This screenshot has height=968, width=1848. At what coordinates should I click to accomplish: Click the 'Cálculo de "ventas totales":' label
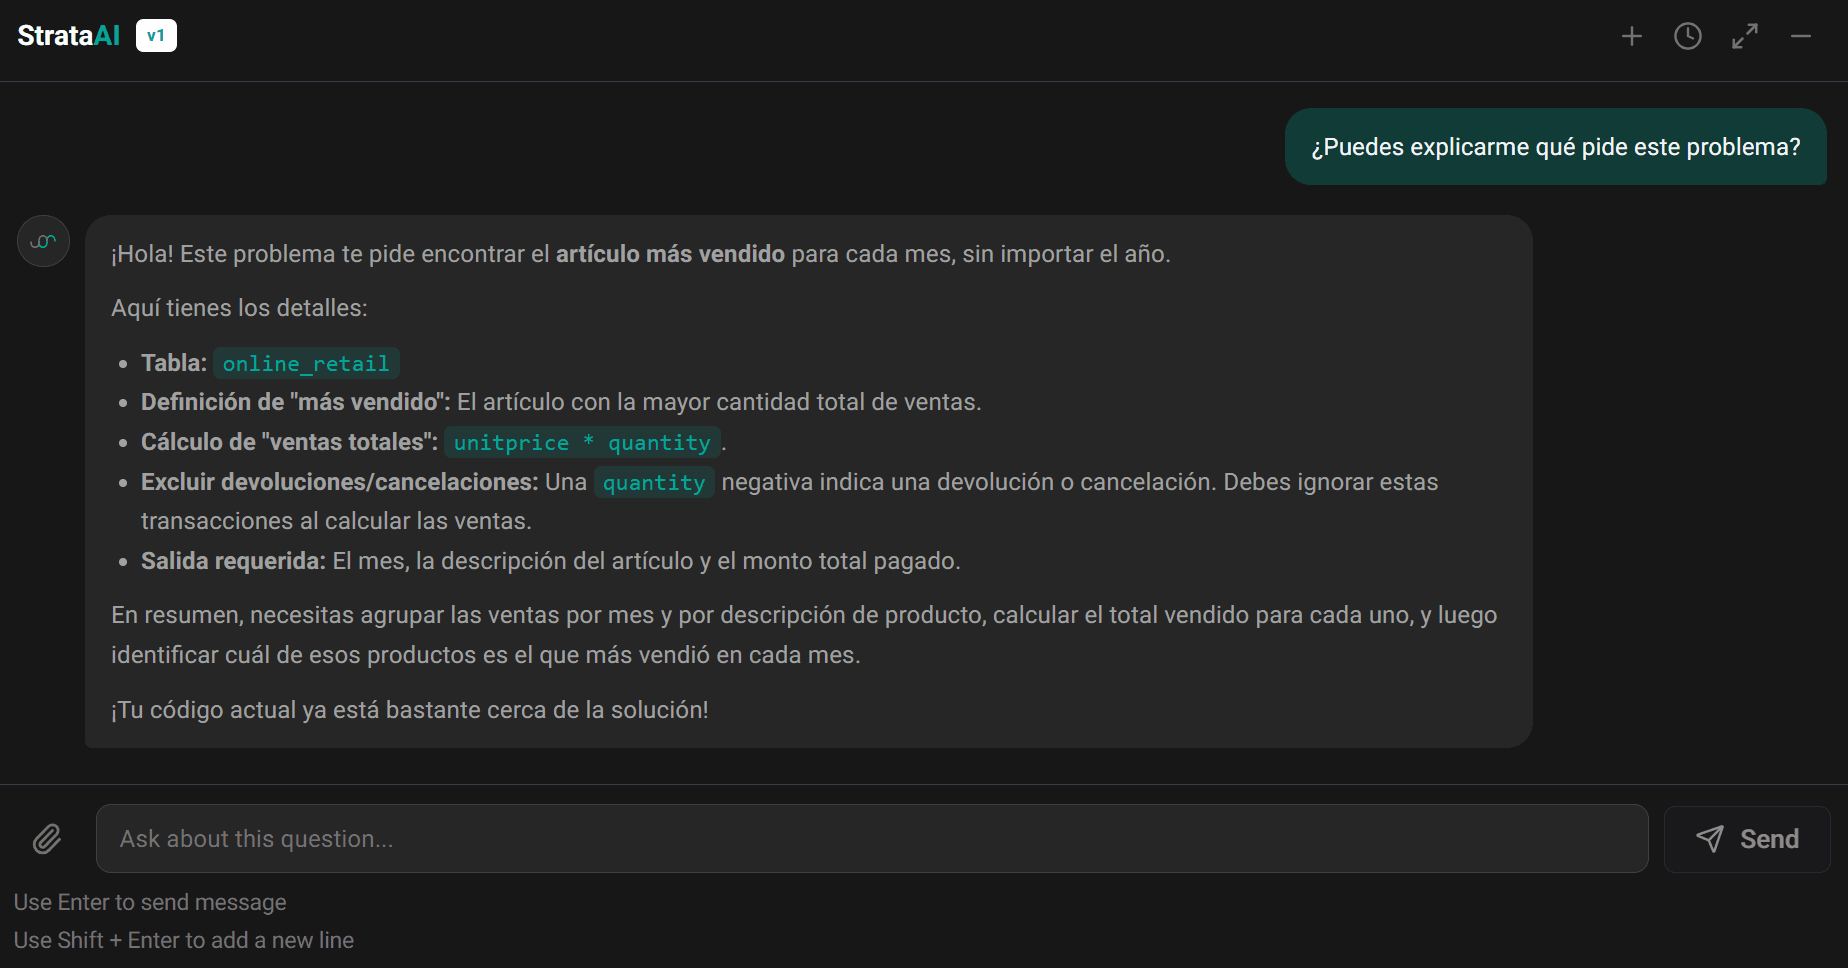[x=289, y=442]
